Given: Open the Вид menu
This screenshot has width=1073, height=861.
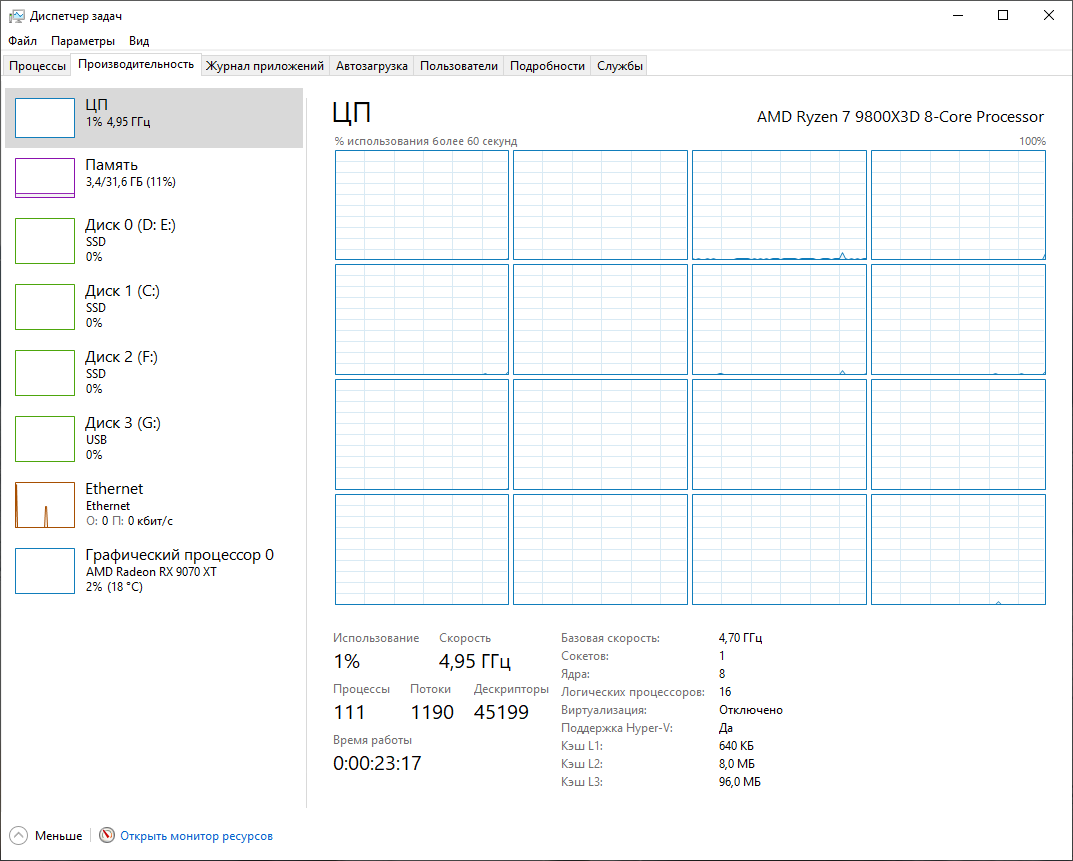Looking at the screenshot, I should (x=138, y=41).
